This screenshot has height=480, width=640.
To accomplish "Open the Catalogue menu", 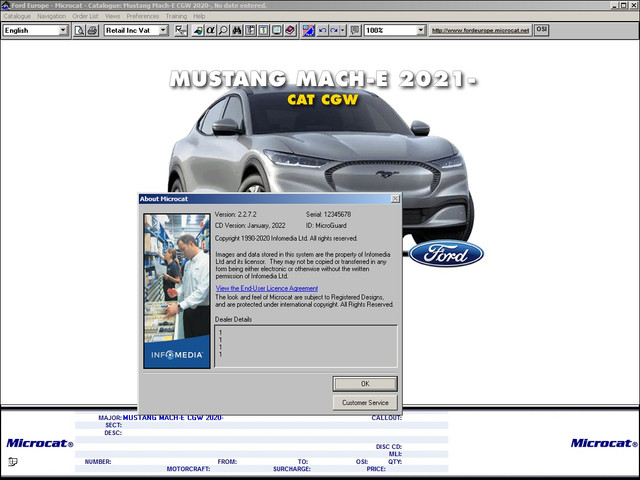I will click(17, 16).
